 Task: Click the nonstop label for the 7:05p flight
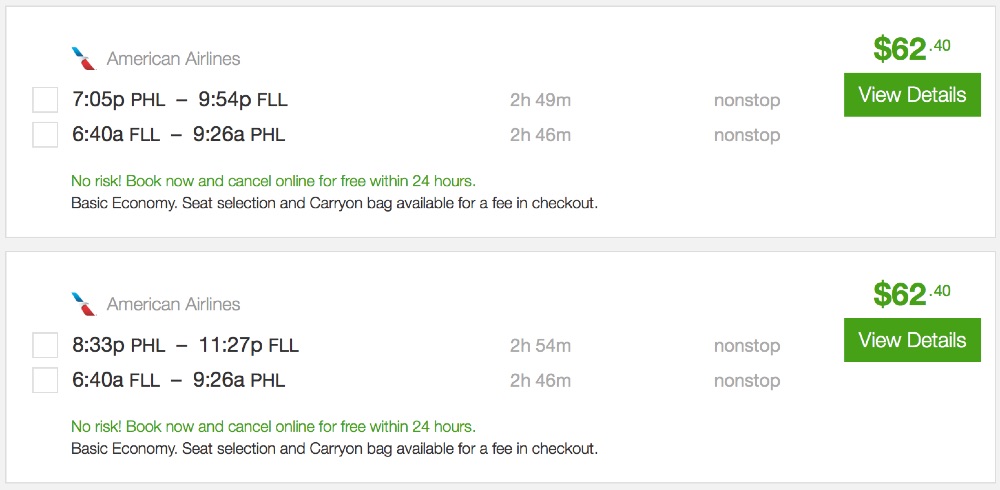coord(747,100)
